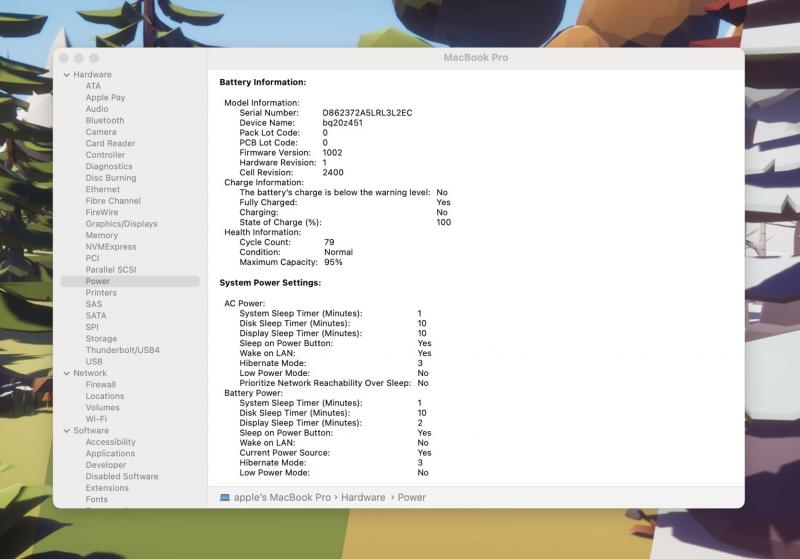Select the highlighted Power entry
The width and height of the screenshot is (800, 559).
(x=130, y=281)
